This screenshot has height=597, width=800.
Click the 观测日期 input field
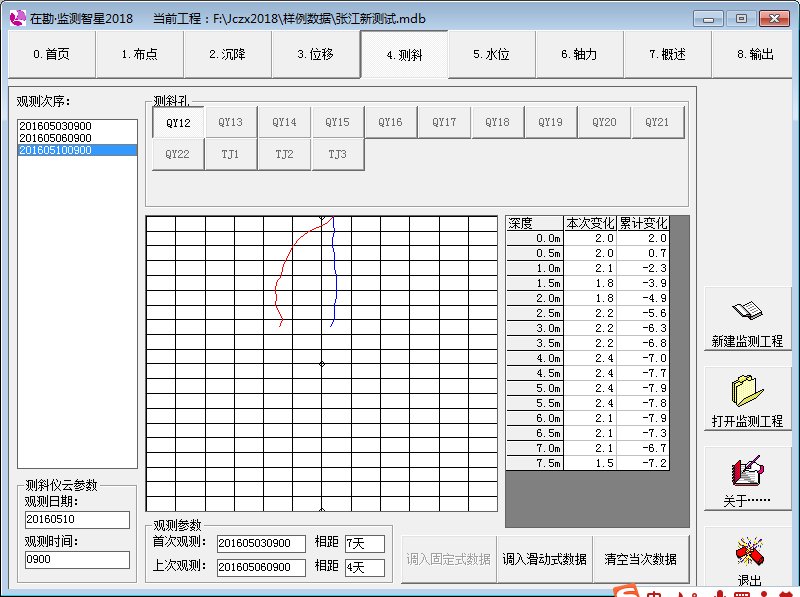pyautogui.click(x=77, y=519)
